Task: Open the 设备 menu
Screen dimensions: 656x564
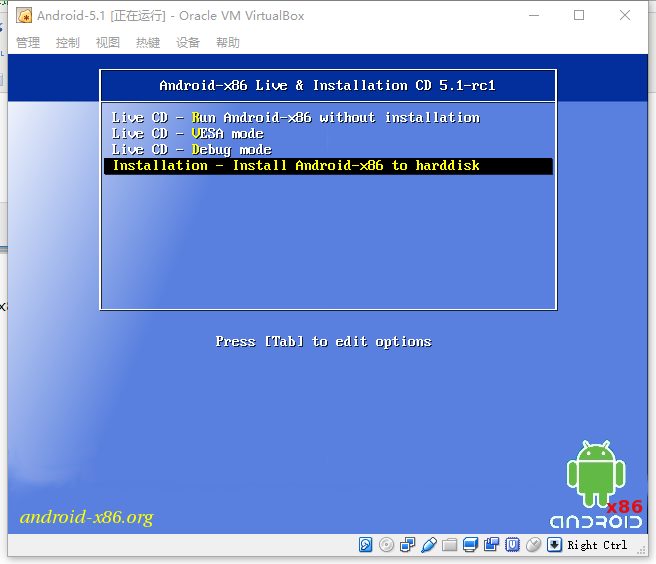Action: [188, 42]
